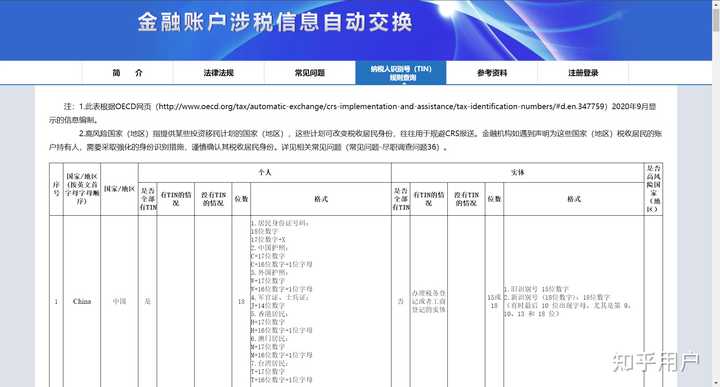Click the scrollbar down arrow
This screenshot has width=720, height=387.
pyautogui.click(x=716, y=382)
